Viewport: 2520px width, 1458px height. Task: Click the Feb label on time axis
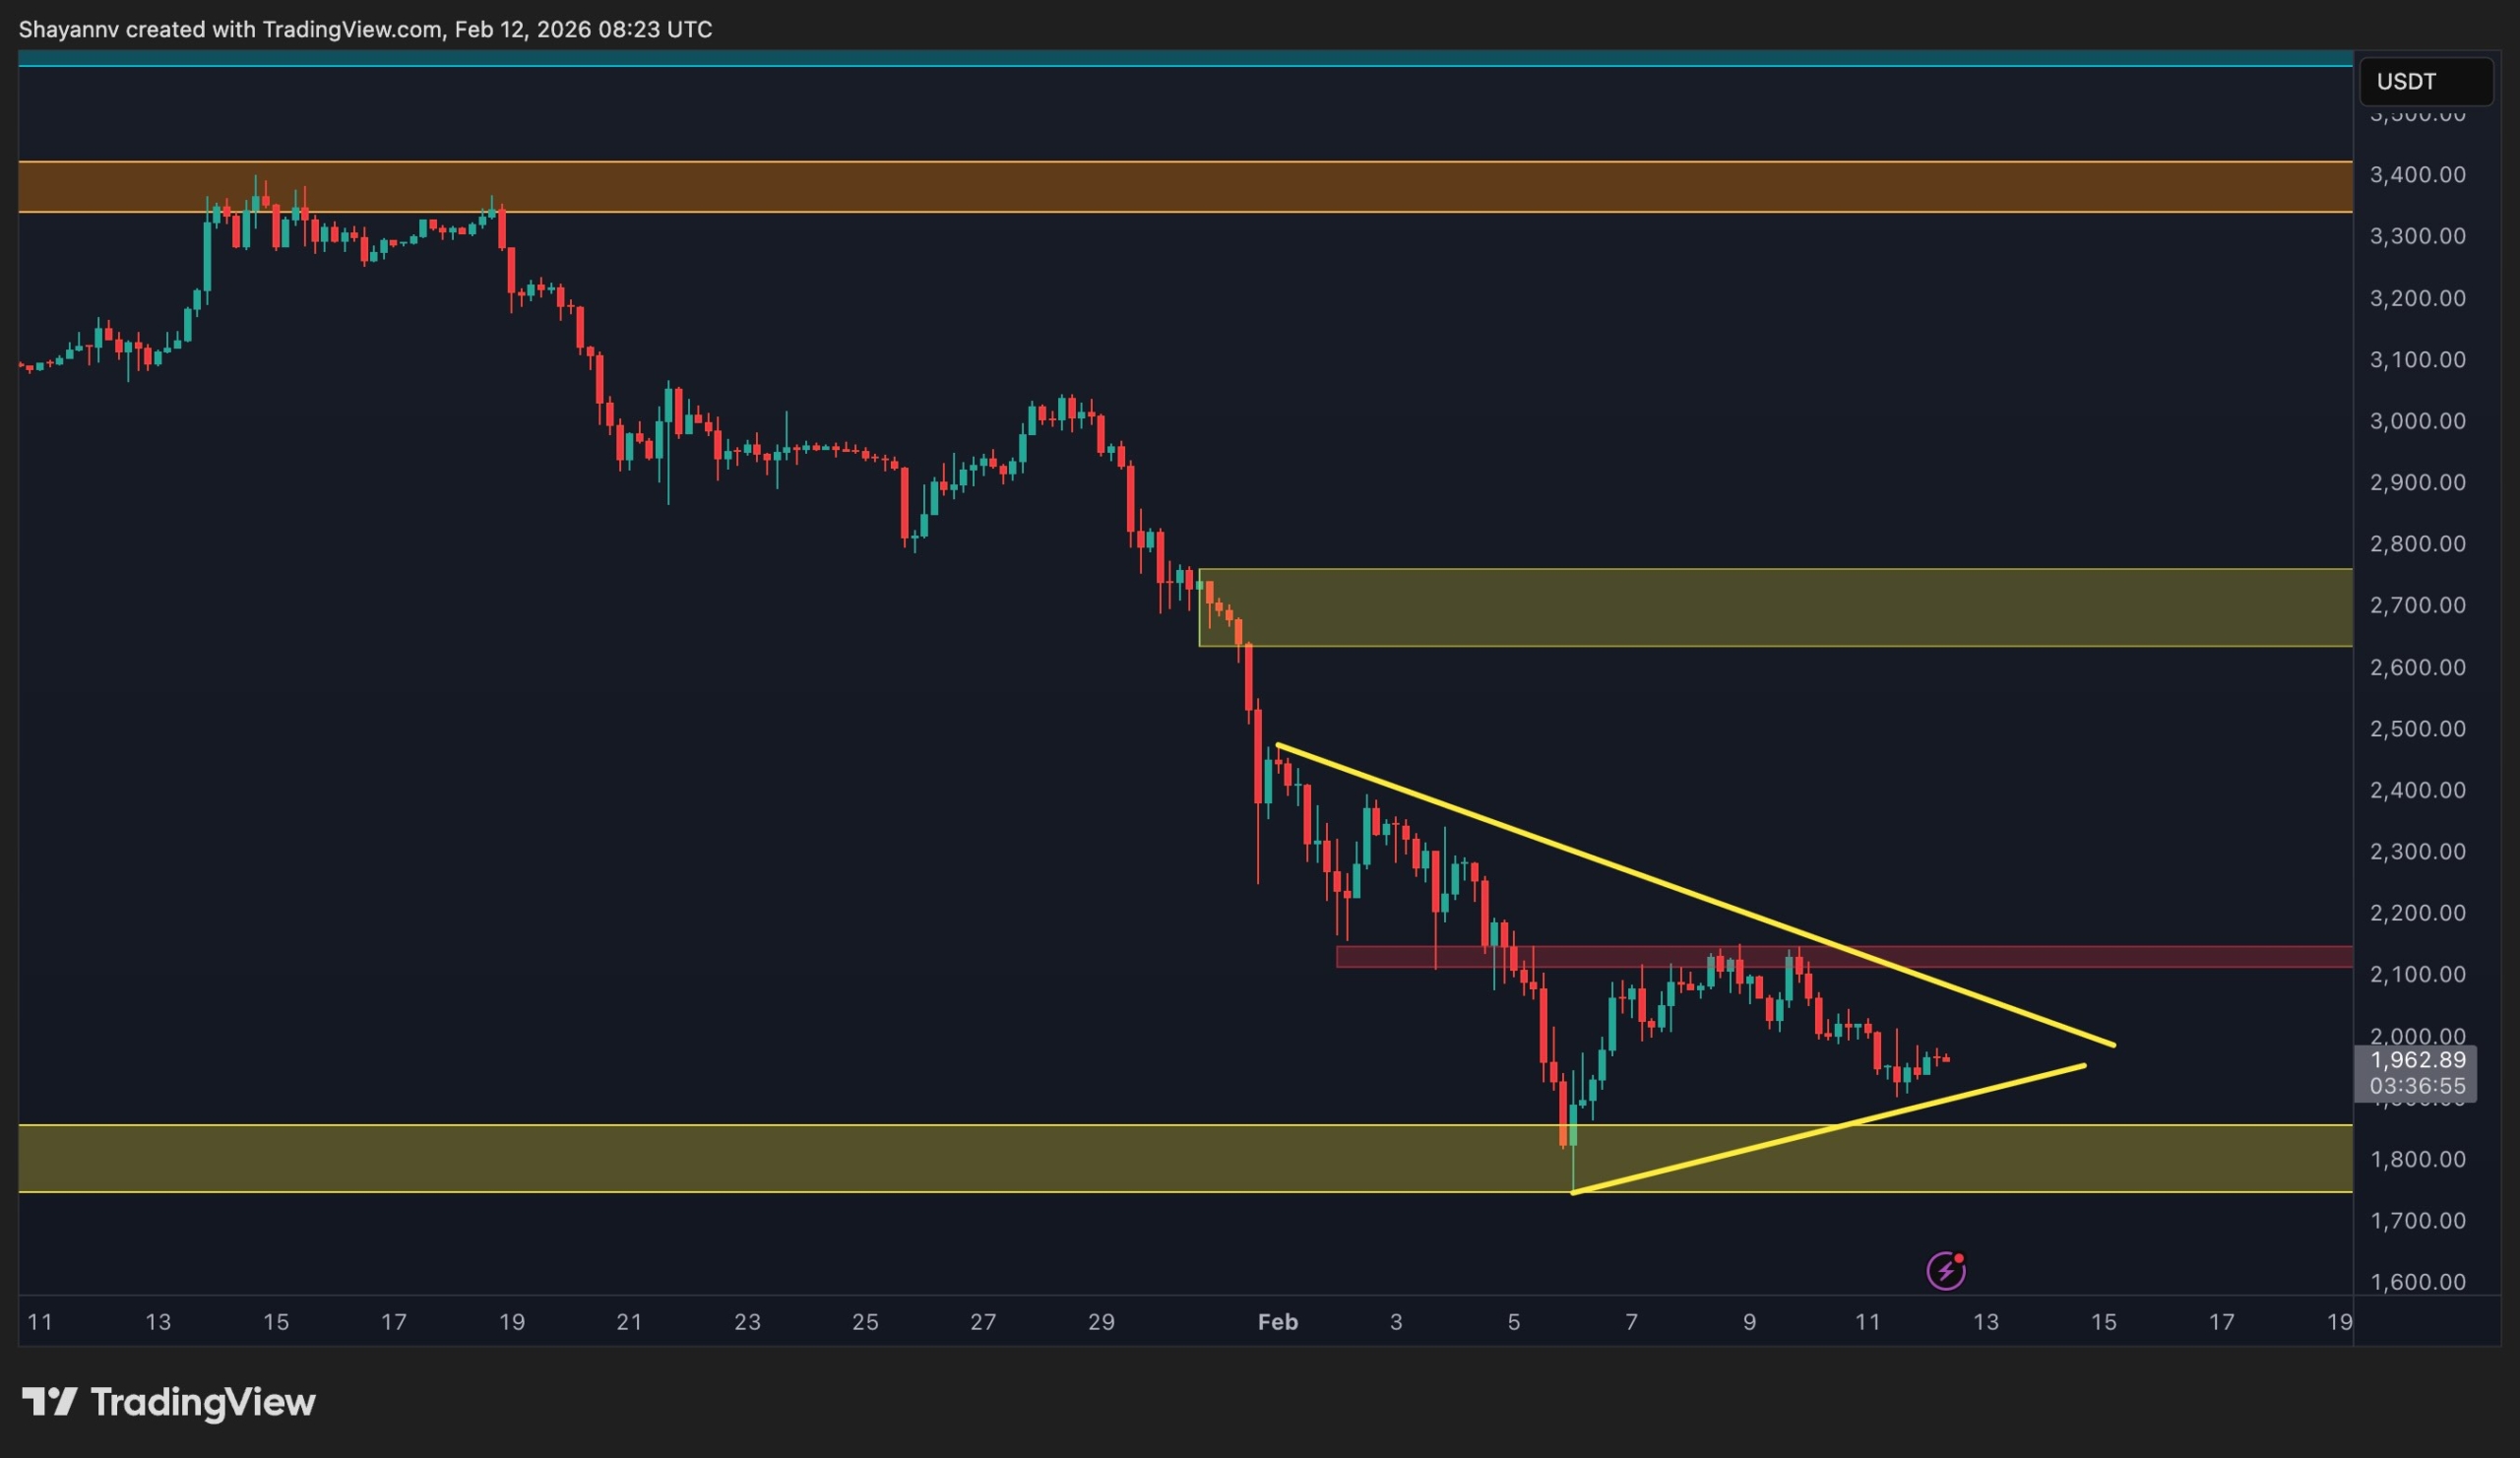tap(1277, 1322)
